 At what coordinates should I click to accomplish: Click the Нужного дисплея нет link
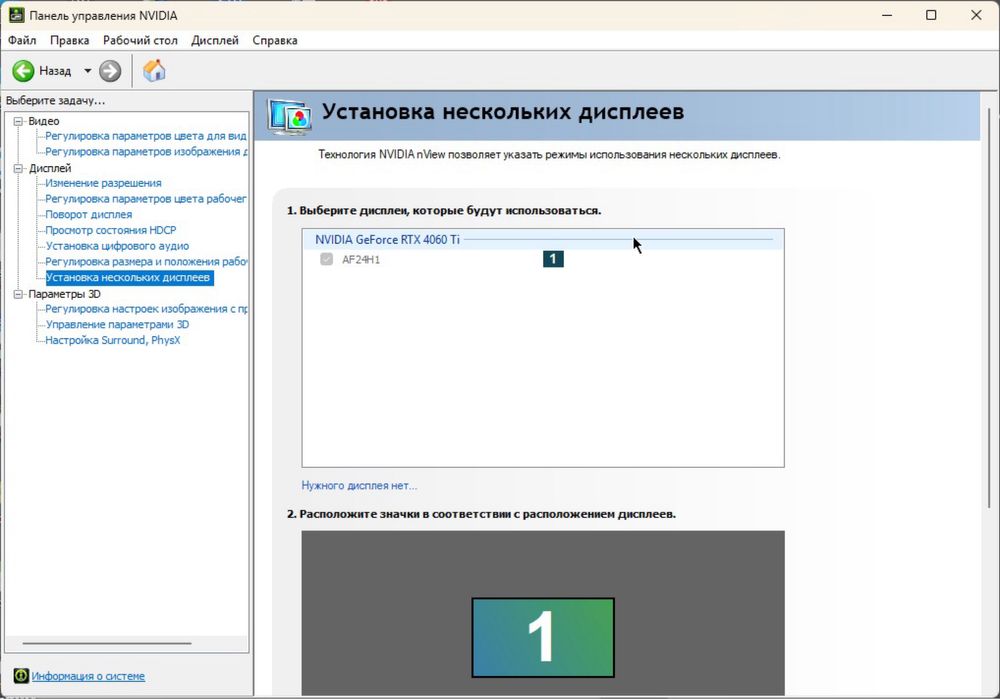coord(359,485)
